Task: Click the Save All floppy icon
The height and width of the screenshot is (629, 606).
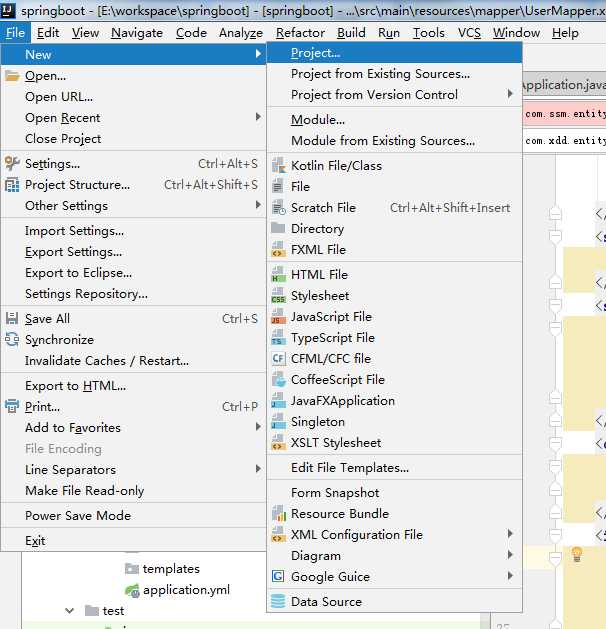Action: [x=12, y=319]
